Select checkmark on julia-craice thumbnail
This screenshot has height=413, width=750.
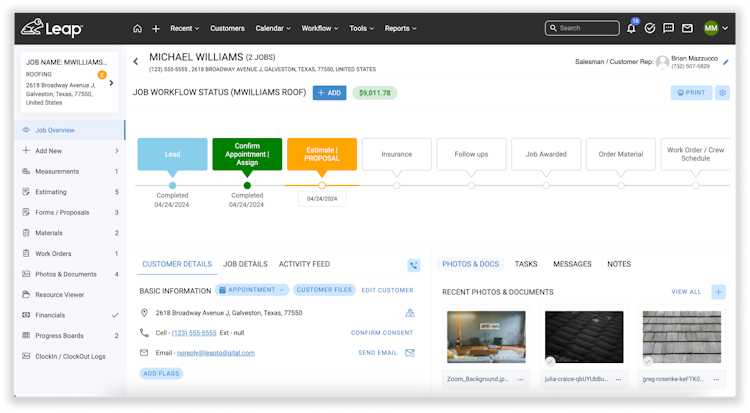click(550, 362)
